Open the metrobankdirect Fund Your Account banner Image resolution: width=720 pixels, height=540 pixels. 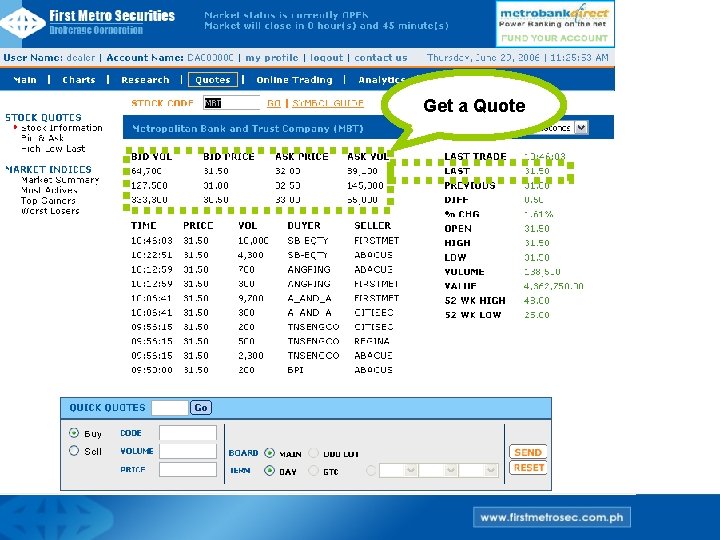point(555,23)
